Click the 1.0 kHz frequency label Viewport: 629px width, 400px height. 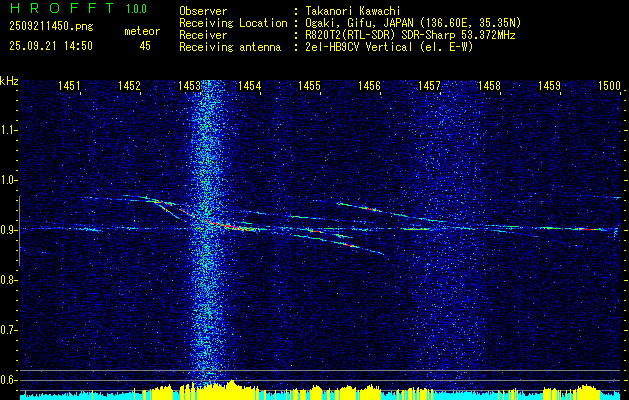pyautogui.click(x=7, y=181)
